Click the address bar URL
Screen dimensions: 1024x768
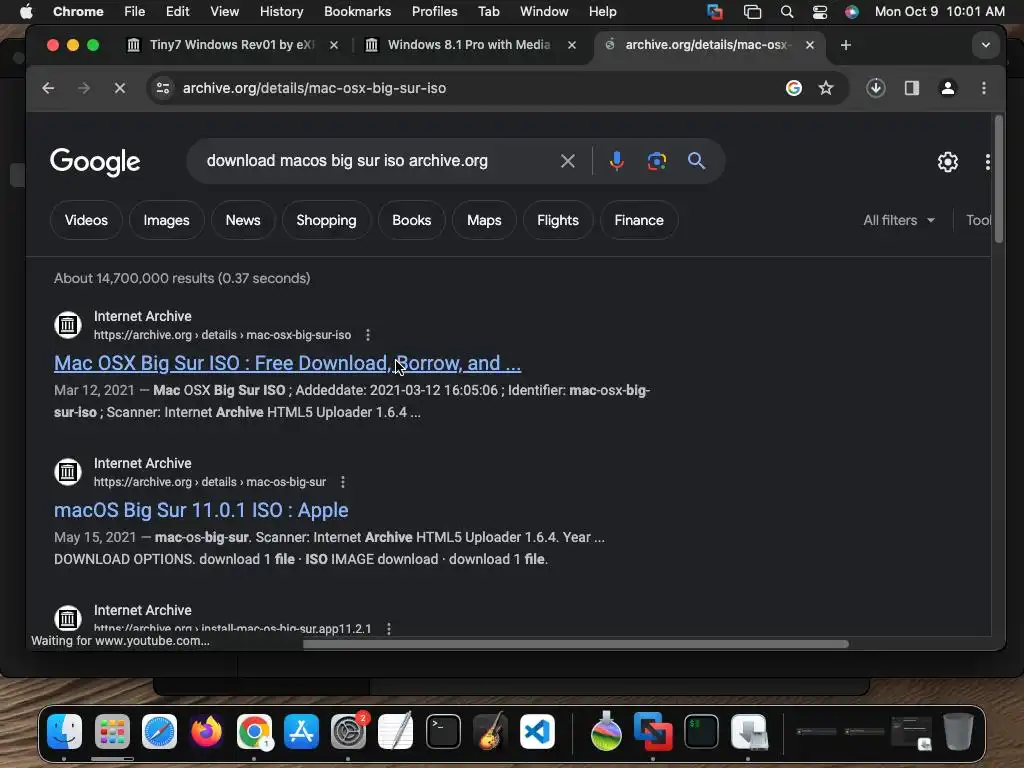click(314, 88)
